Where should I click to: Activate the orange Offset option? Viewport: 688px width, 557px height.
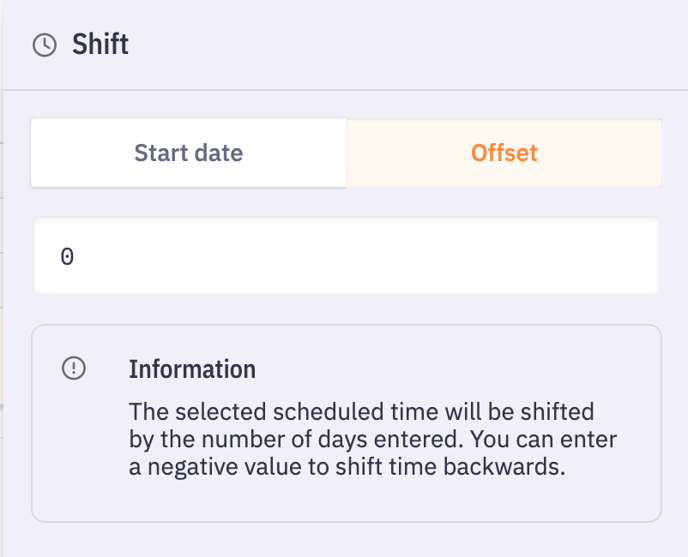tap(504, 153)
